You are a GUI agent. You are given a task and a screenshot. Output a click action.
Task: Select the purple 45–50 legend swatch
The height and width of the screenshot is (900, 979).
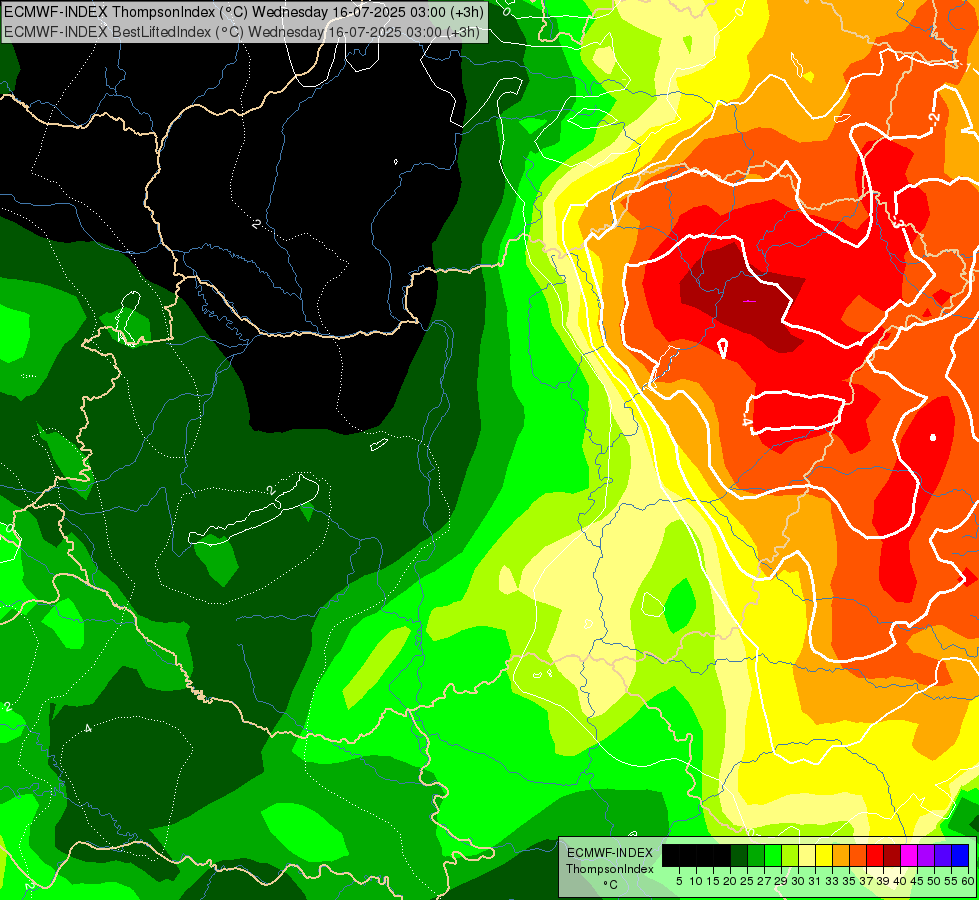tap(927, 855)
